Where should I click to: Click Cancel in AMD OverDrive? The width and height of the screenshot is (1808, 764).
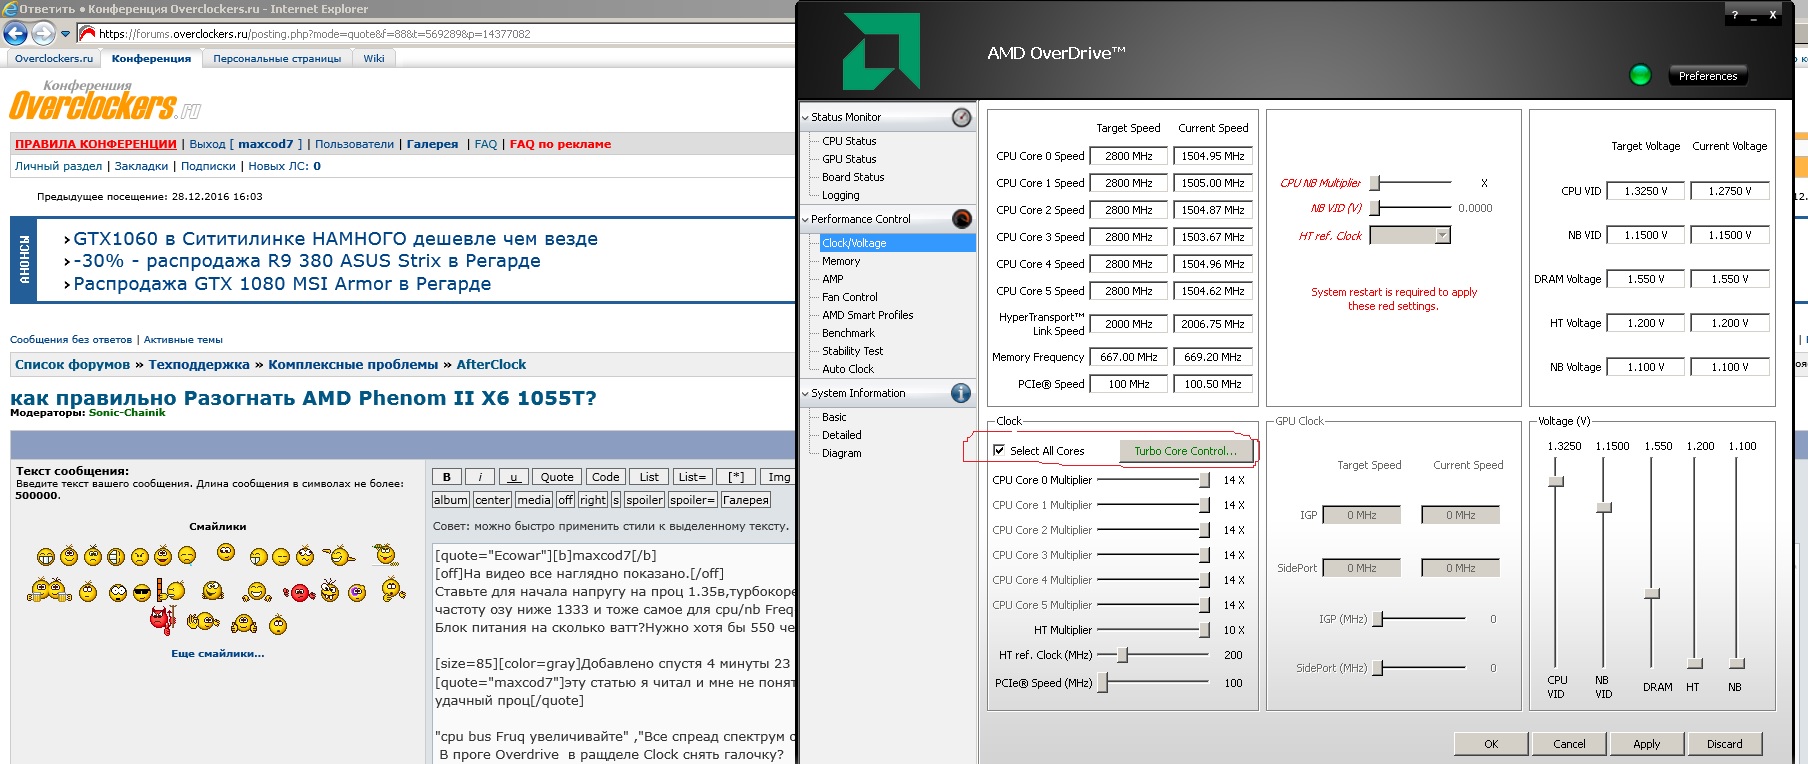[1569, 744]
